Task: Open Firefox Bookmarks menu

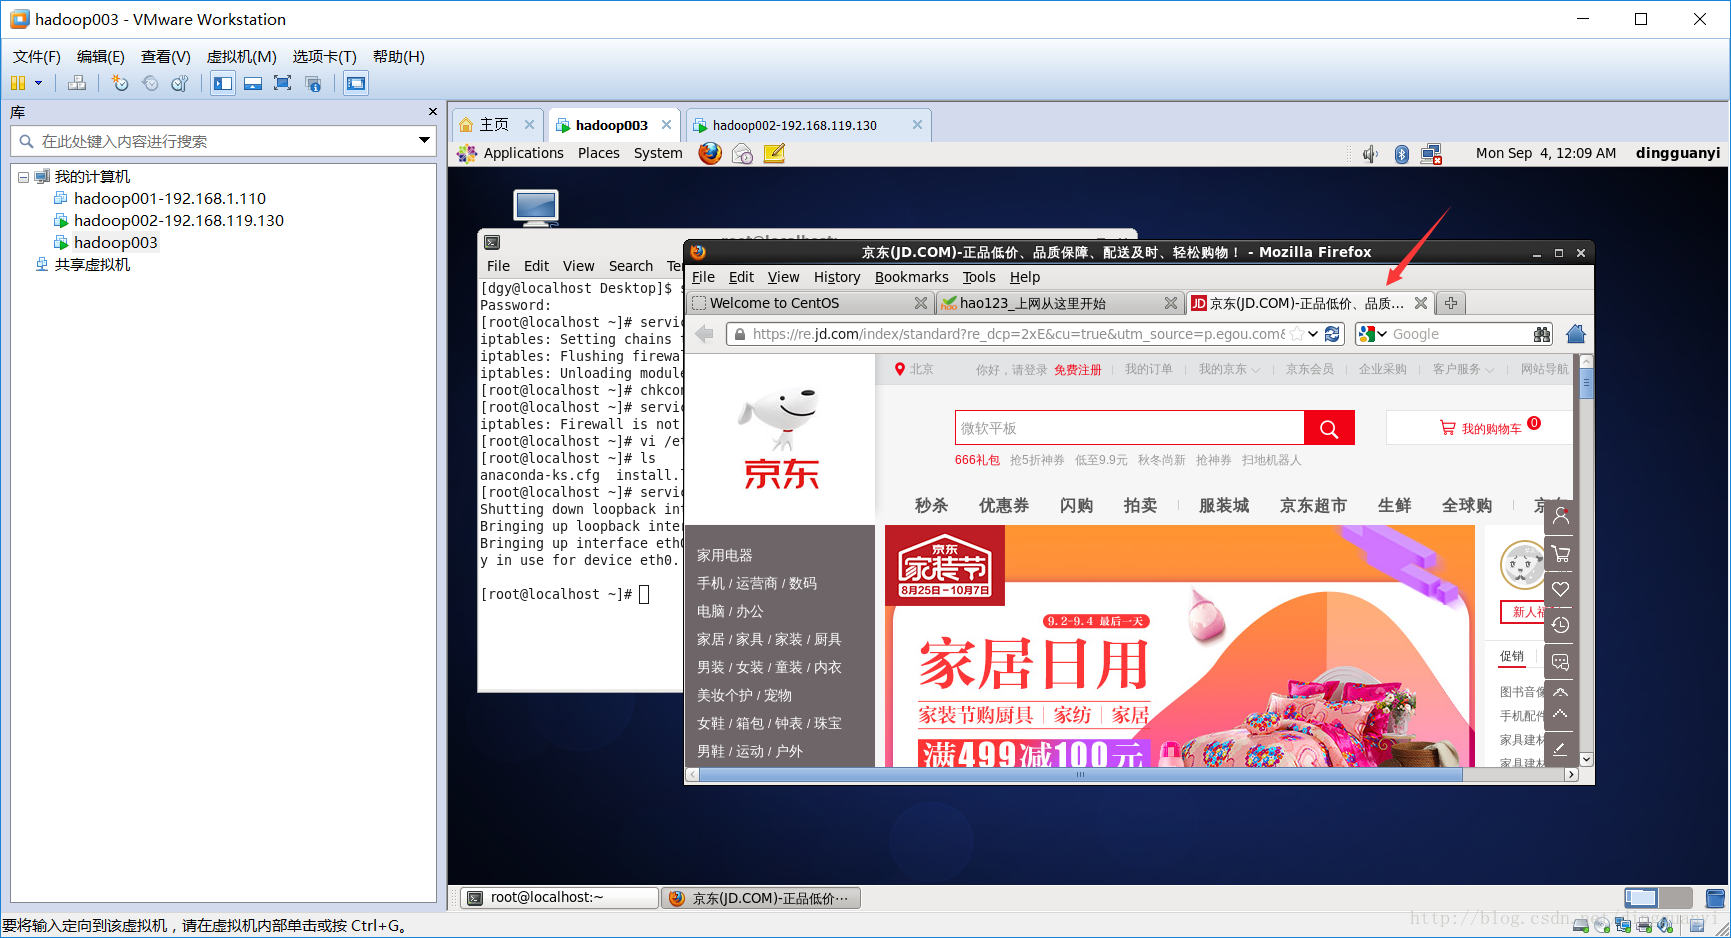Action: pos(911,277)
